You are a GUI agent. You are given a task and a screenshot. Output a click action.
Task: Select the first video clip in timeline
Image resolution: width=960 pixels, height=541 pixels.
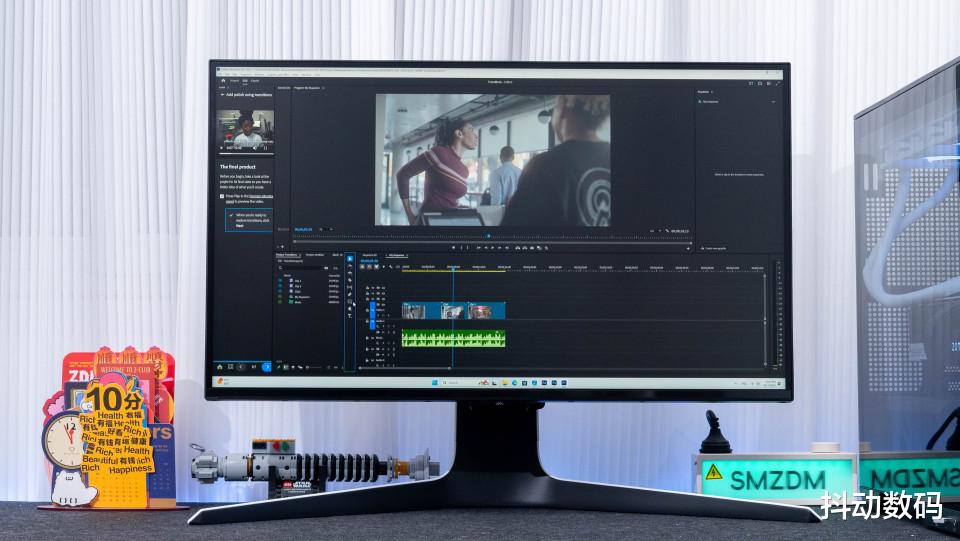[x=421, y=311]
